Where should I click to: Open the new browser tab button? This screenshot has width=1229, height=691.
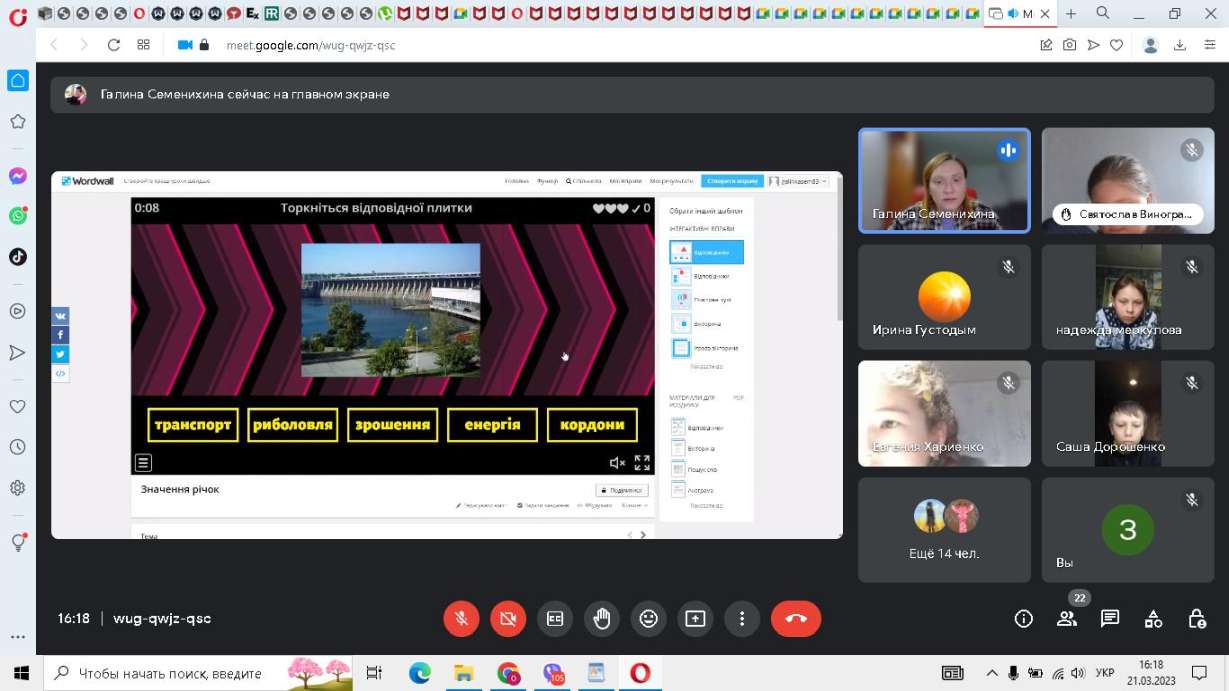click(1071, 14)
